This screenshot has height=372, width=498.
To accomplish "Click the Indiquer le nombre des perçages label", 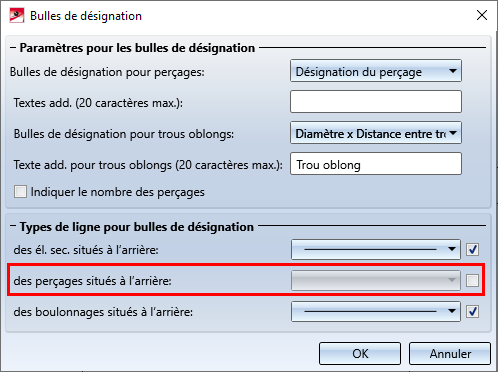I will pos(118,192).
